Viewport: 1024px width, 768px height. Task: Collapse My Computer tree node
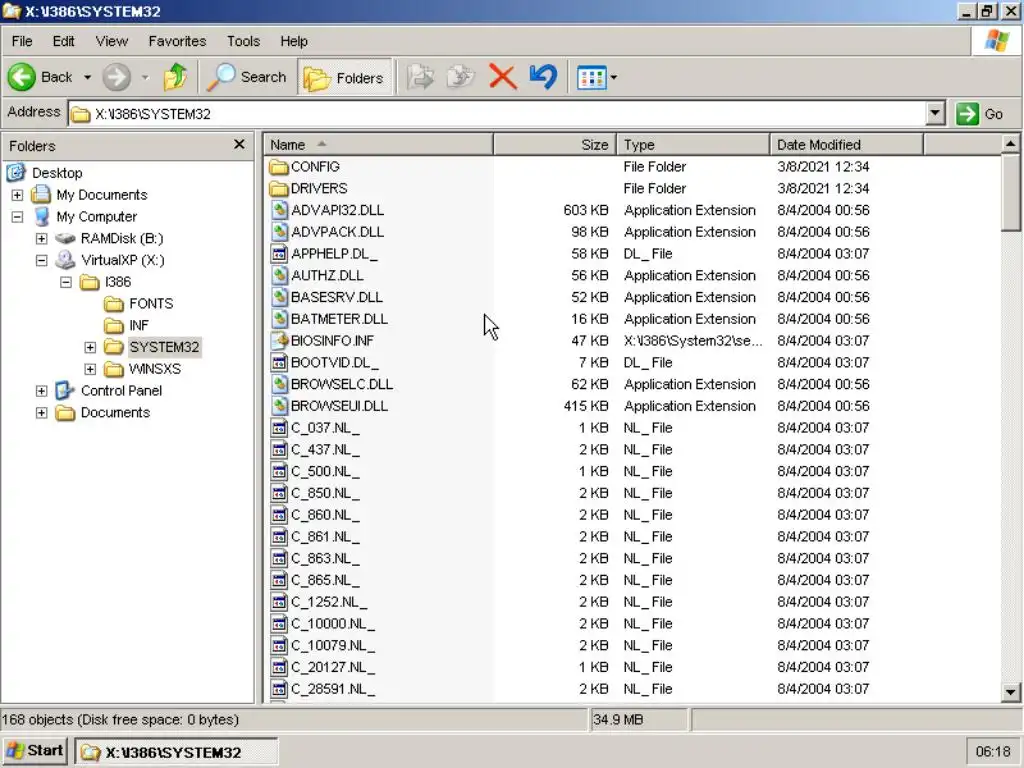tap(18, 216)
